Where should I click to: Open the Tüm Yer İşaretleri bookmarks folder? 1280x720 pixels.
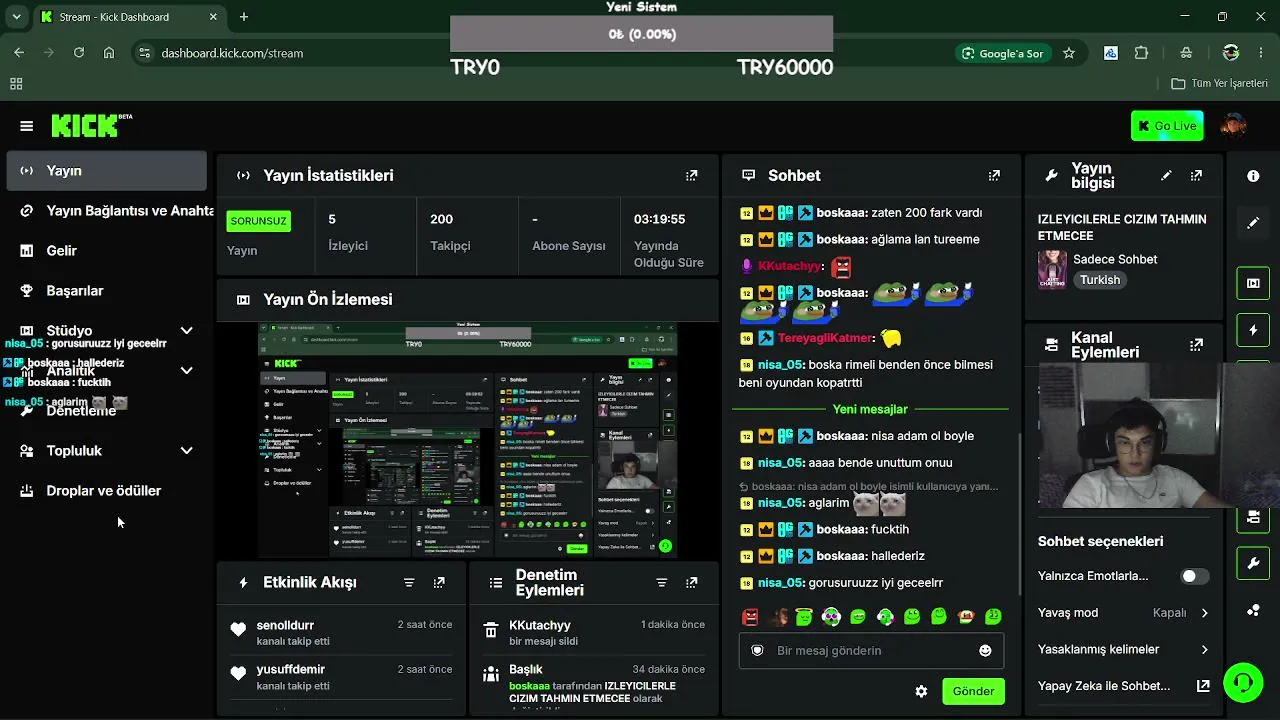(x=1219, y=84)
